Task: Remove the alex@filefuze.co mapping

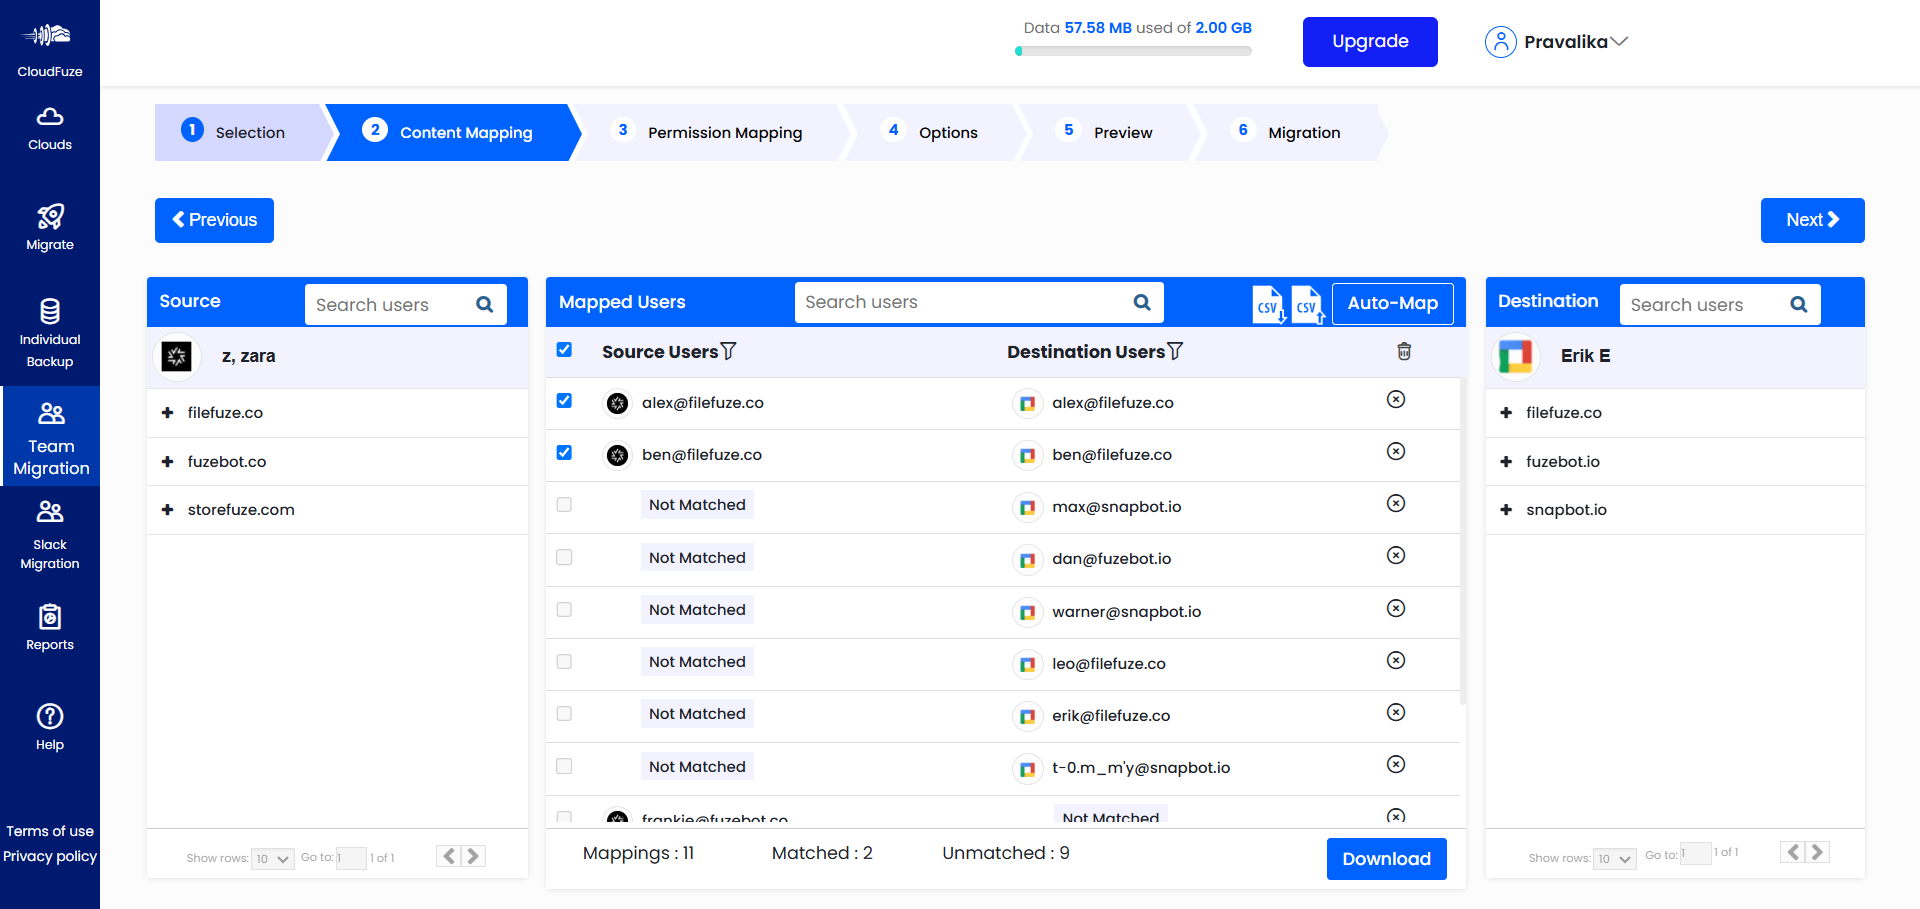Action: click(x=1396, y=399)
